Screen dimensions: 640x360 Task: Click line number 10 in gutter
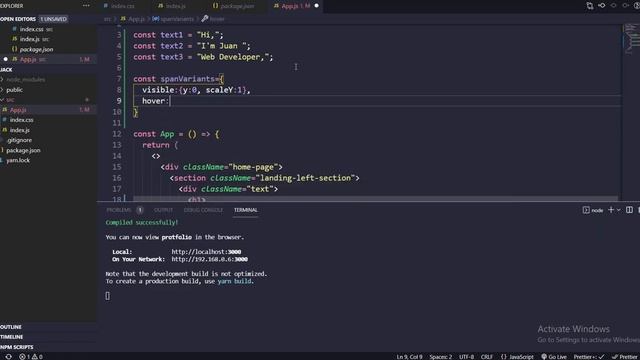[x=117, y=112]
